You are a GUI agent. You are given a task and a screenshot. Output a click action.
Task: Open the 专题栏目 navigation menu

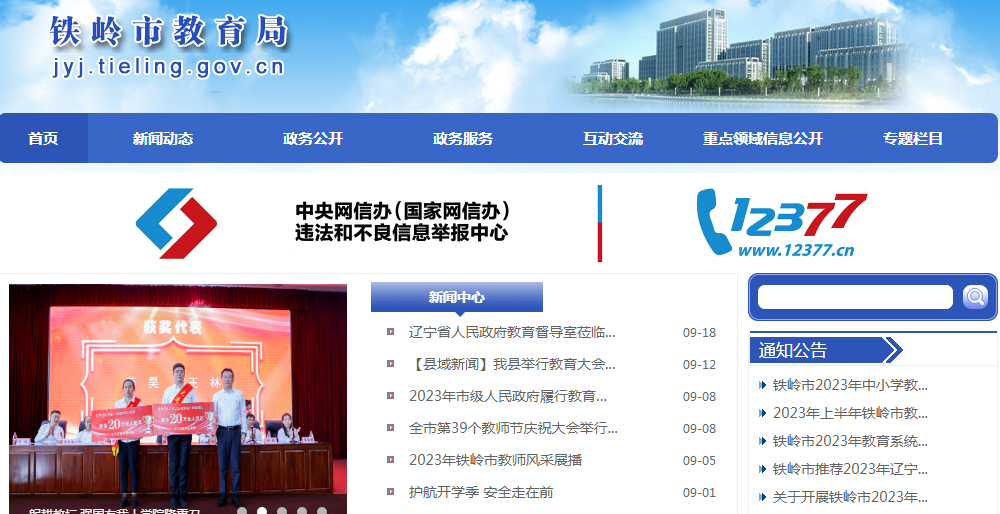913,138
